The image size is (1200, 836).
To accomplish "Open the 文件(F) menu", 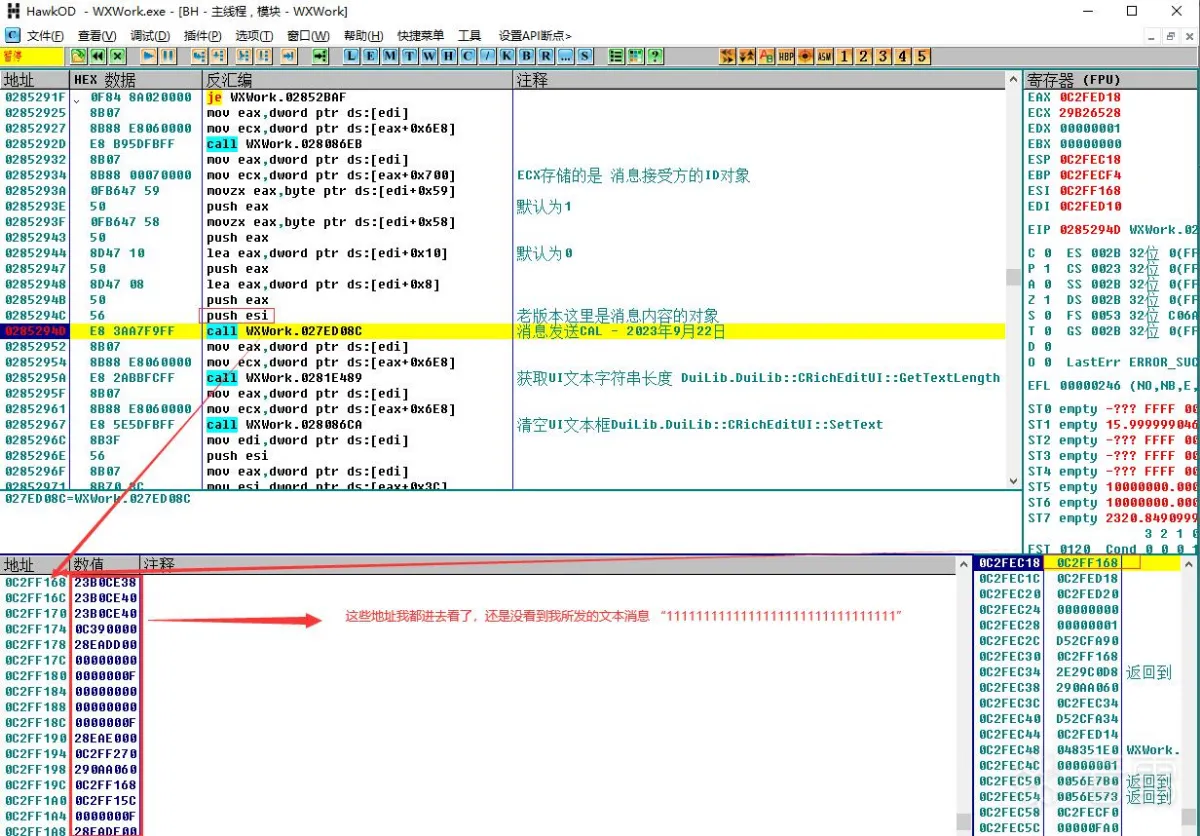I will click(x=45, y=36).
